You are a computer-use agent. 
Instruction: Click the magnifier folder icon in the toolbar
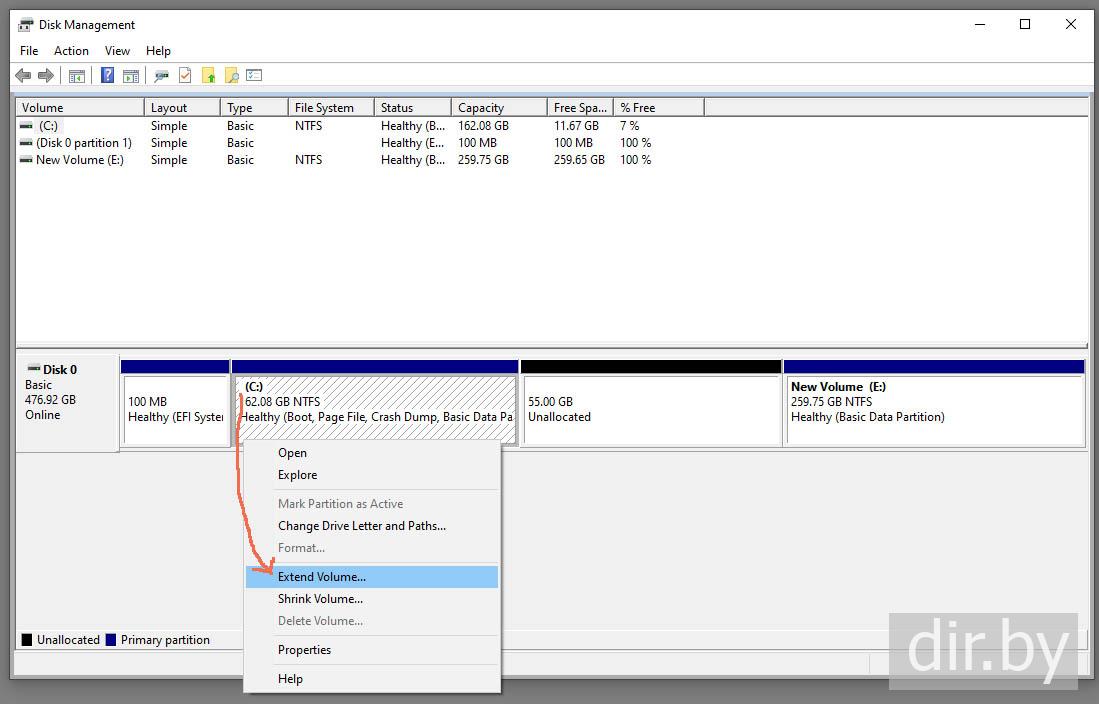point(232,76)
